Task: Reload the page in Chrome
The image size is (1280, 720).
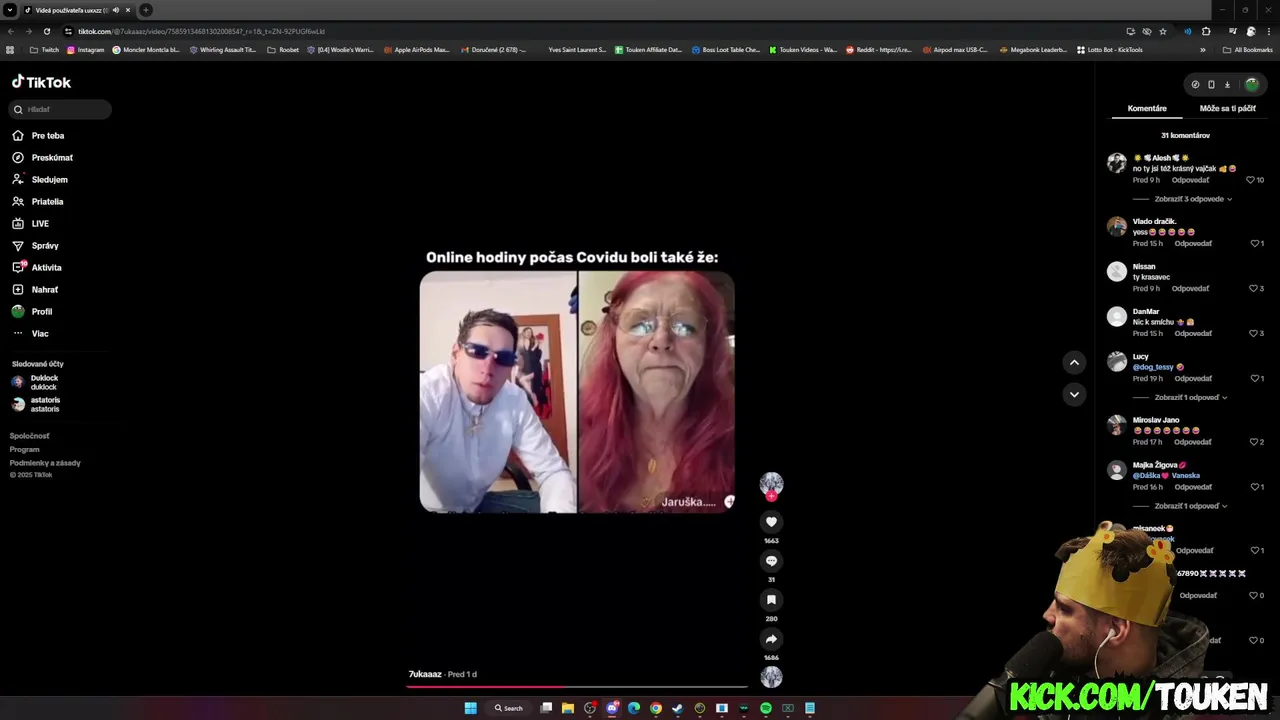Action: pos(46,31)
